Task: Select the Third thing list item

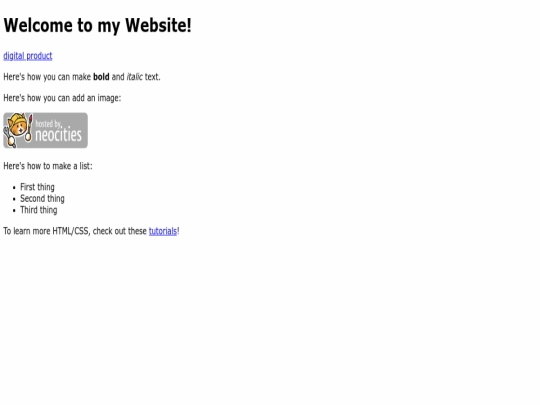Action: click(x=39, y=210)
